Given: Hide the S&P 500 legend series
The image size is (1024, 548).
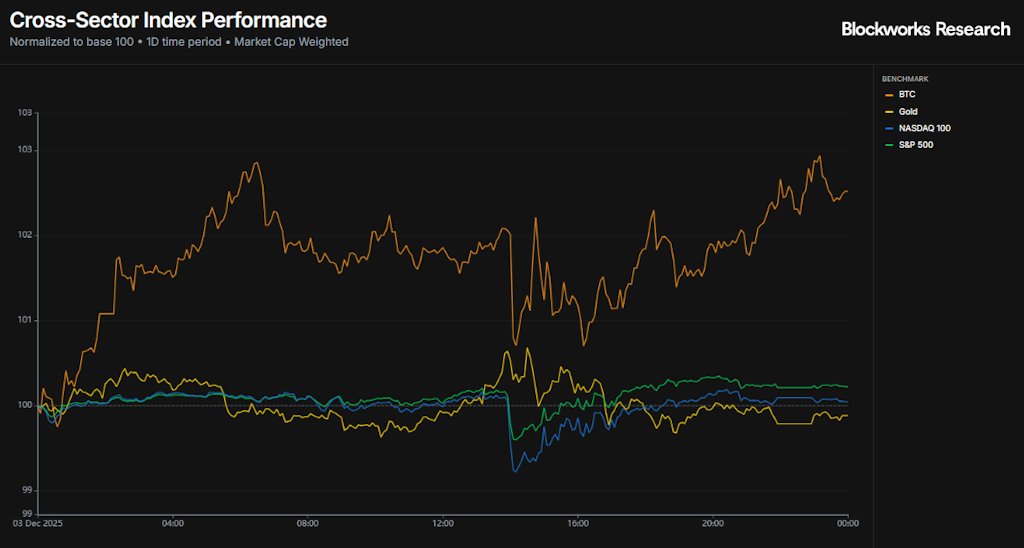Looking at the screenshot, I should click(x=915, y=145).
